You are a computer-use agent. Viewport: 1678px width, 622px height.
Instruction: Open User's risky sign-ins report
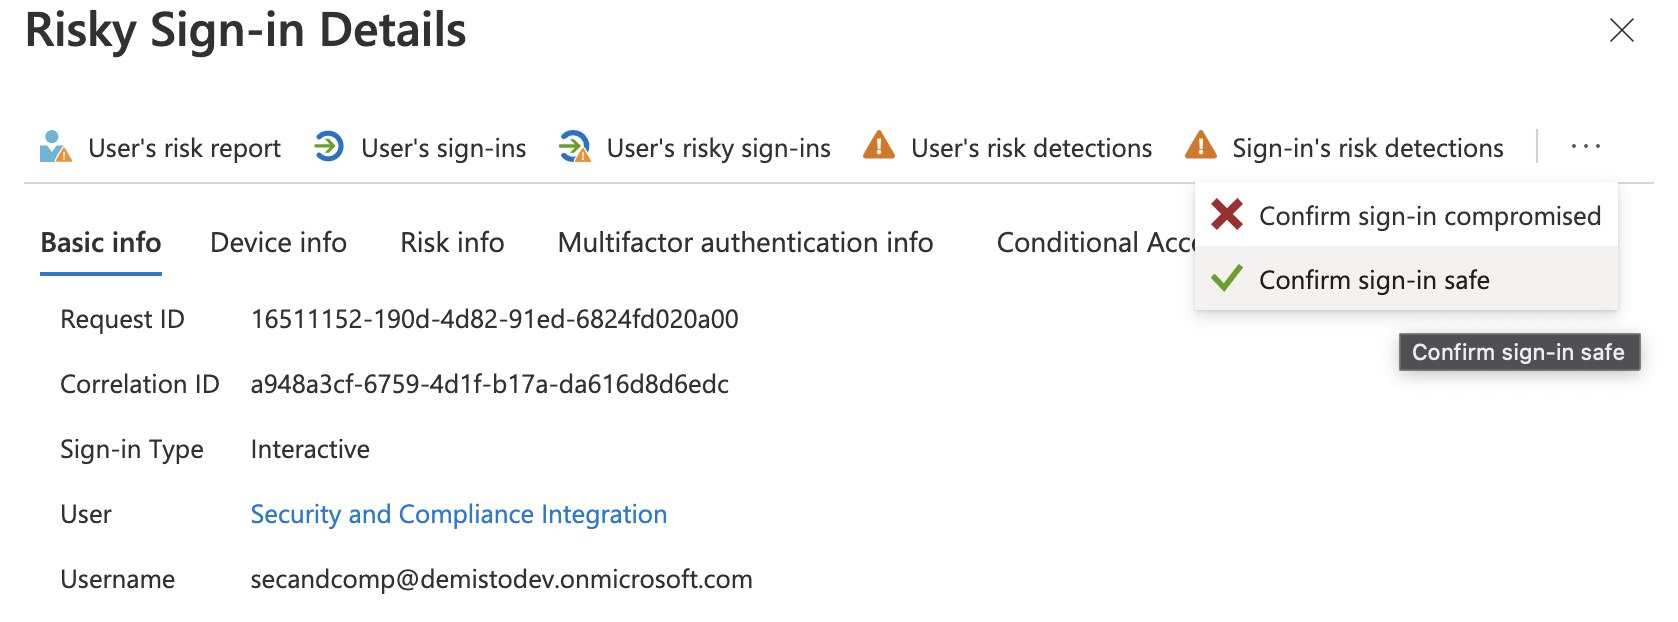(718, 148)
